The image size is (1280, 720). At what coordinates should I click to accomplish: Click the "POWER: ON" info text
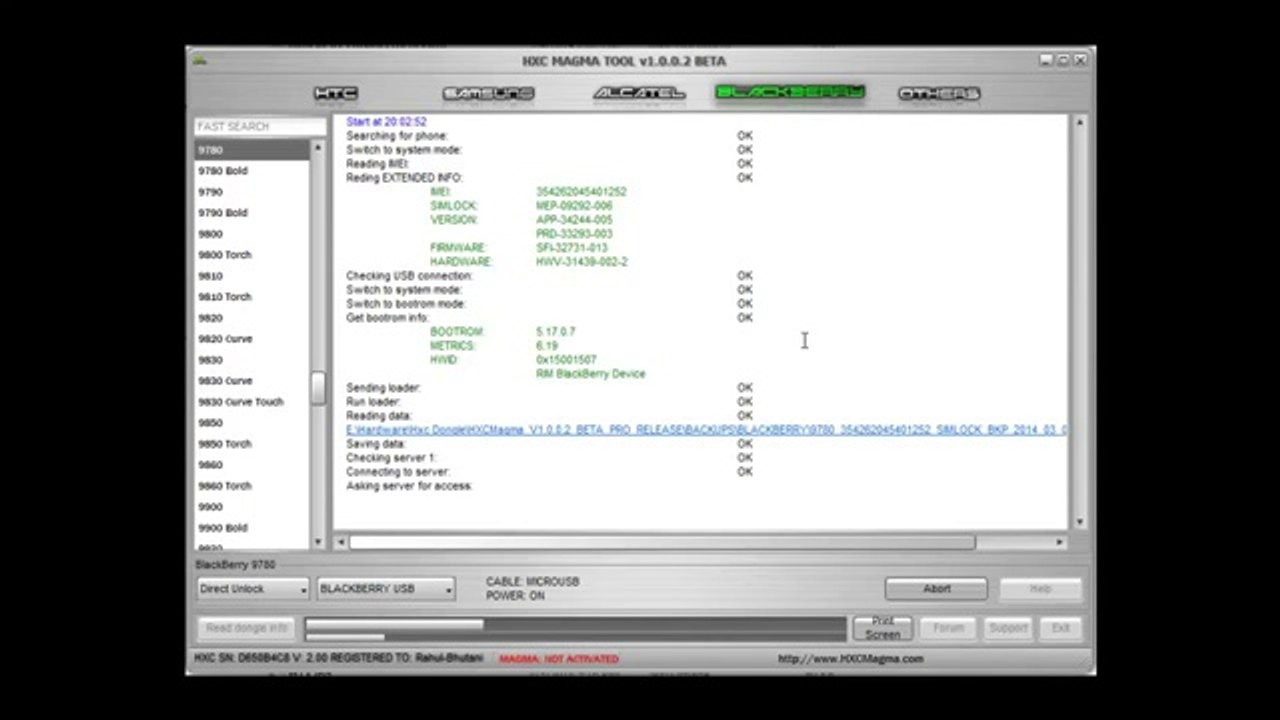click(515, 596)
